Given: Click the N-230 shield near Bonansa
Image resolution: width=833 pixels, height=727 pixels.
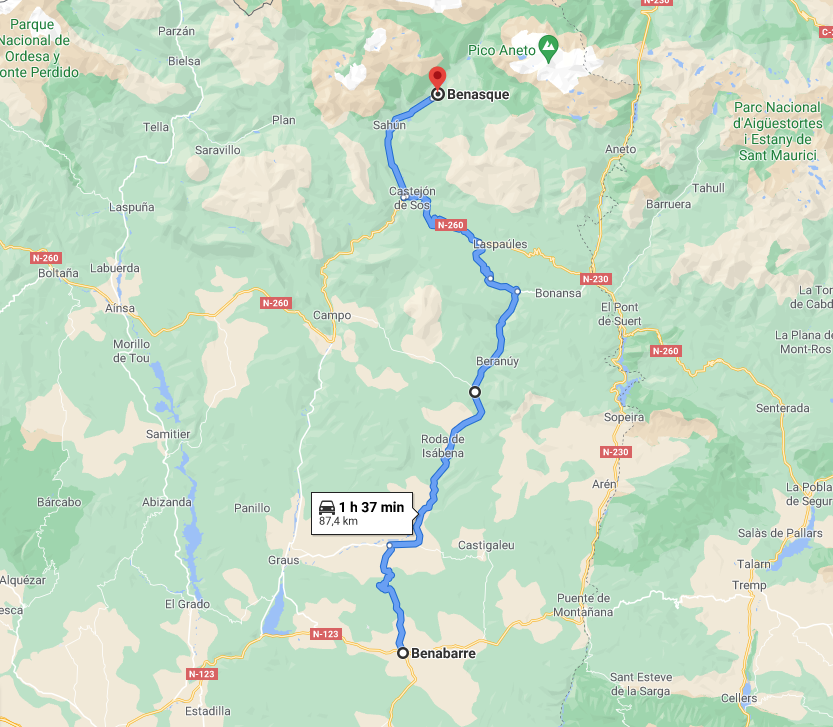Looking at the screenshot, I should tap(596, 278).
